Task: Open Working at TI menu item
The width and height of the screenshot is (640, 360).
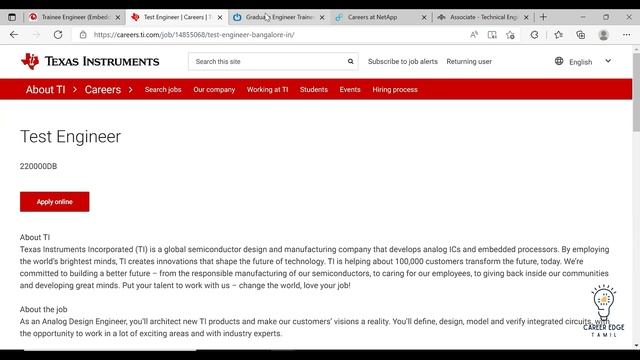Action: tap(267, 89)
